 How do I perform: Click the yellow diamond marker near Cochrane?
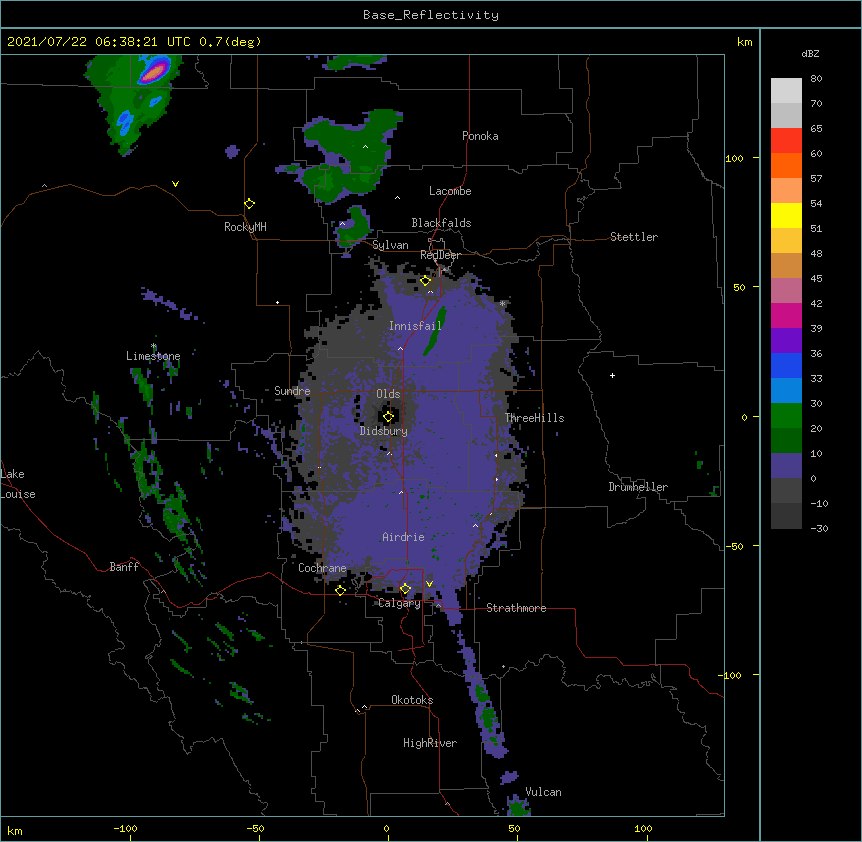(340, 590)
